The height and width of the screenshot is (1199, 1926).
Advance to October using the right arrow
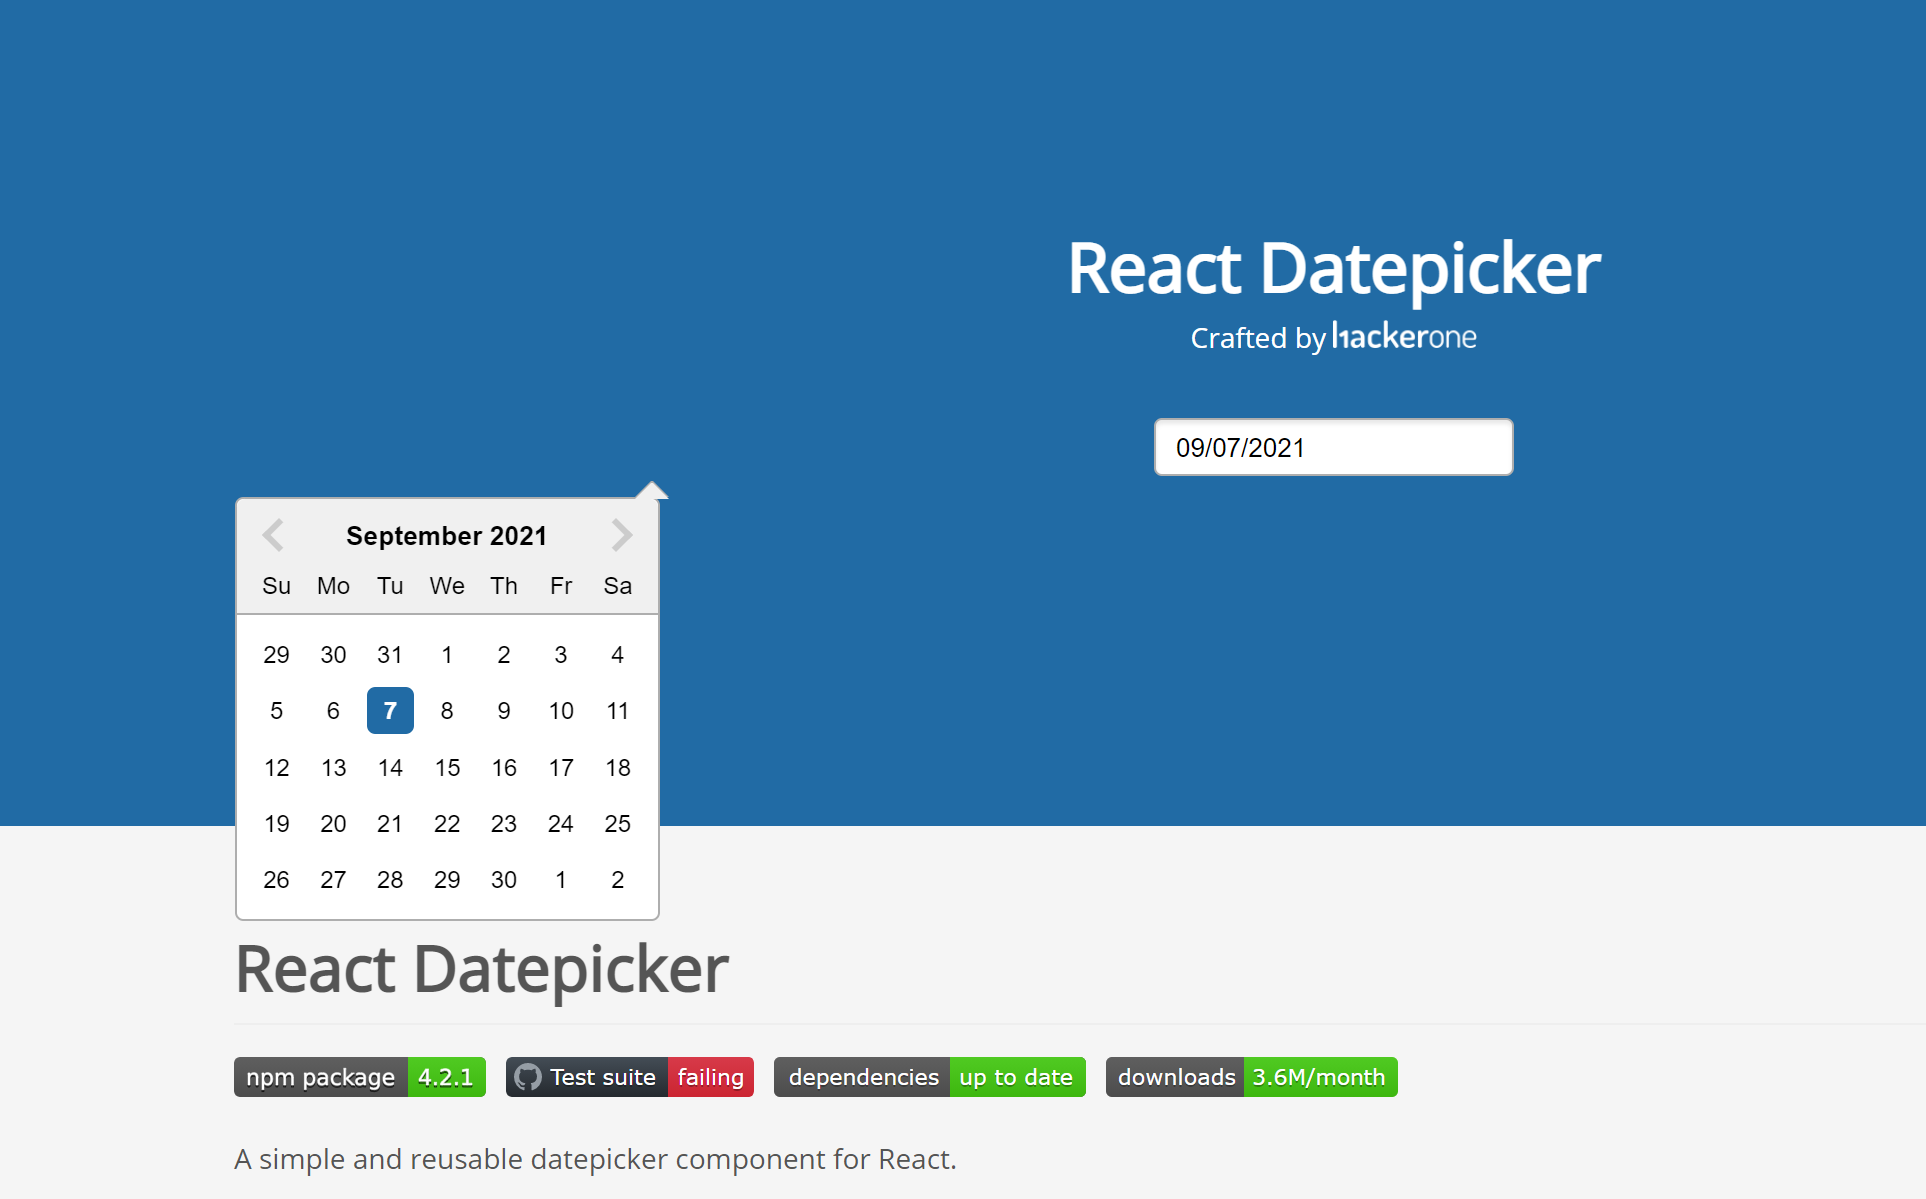(x=621, y=535)
